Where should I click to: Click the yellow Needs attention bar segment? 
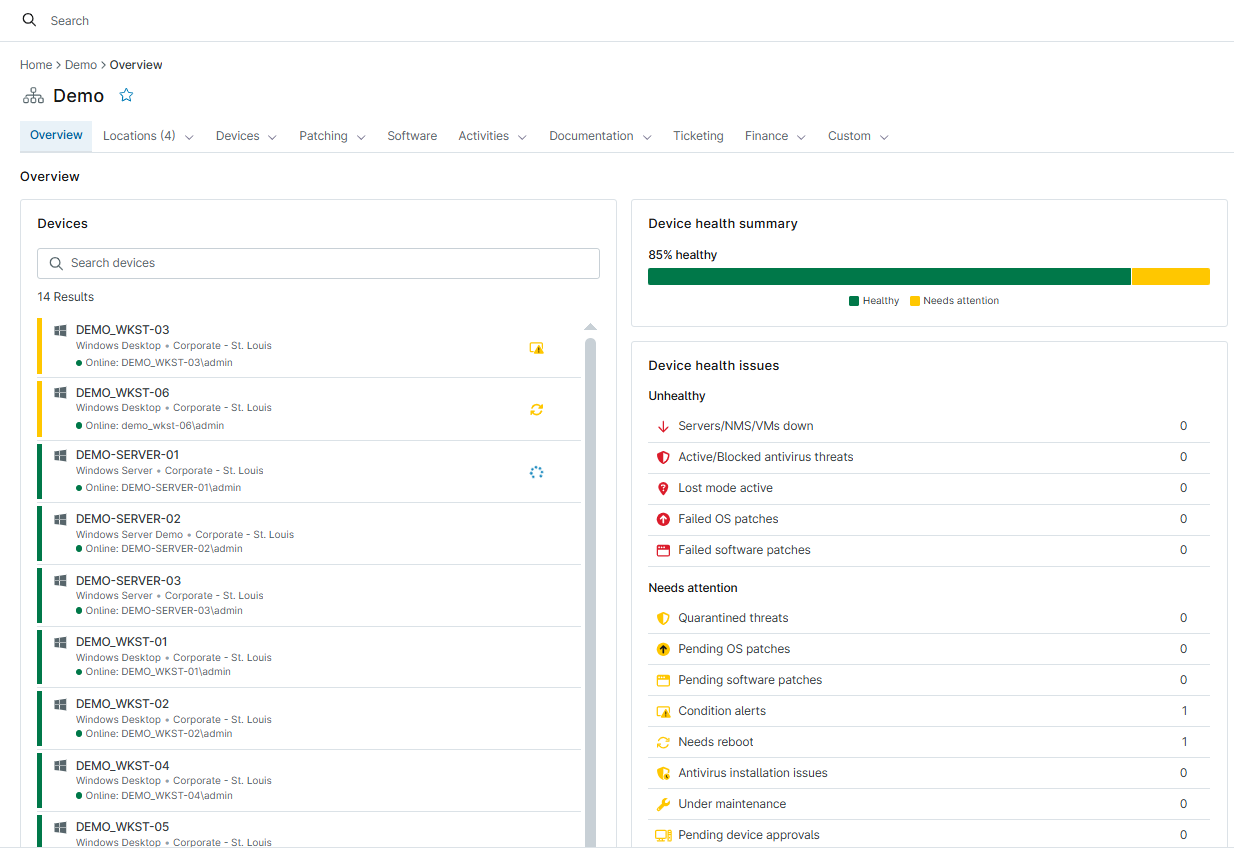pyautogui.click(x=1171, y=276)
